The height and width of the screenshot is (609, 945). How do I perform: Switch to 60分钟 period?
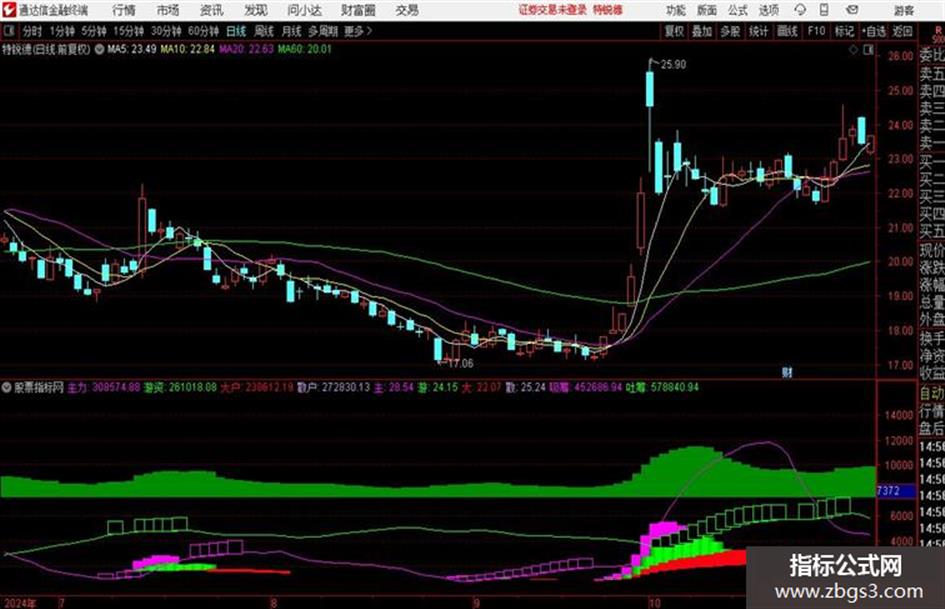(204, 31)
